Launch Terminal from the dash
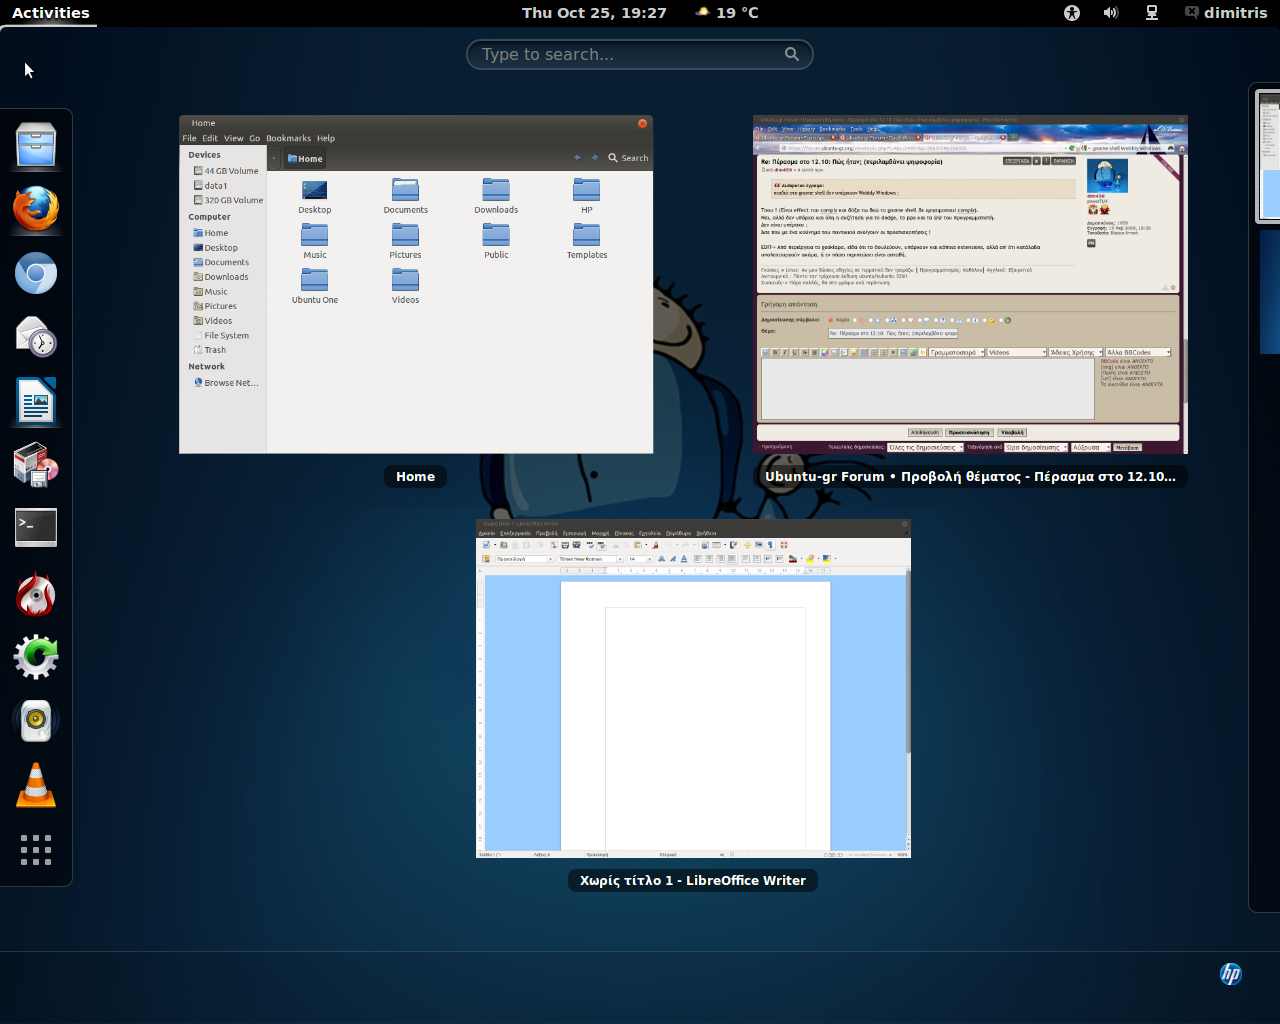 tap(36, 528)
